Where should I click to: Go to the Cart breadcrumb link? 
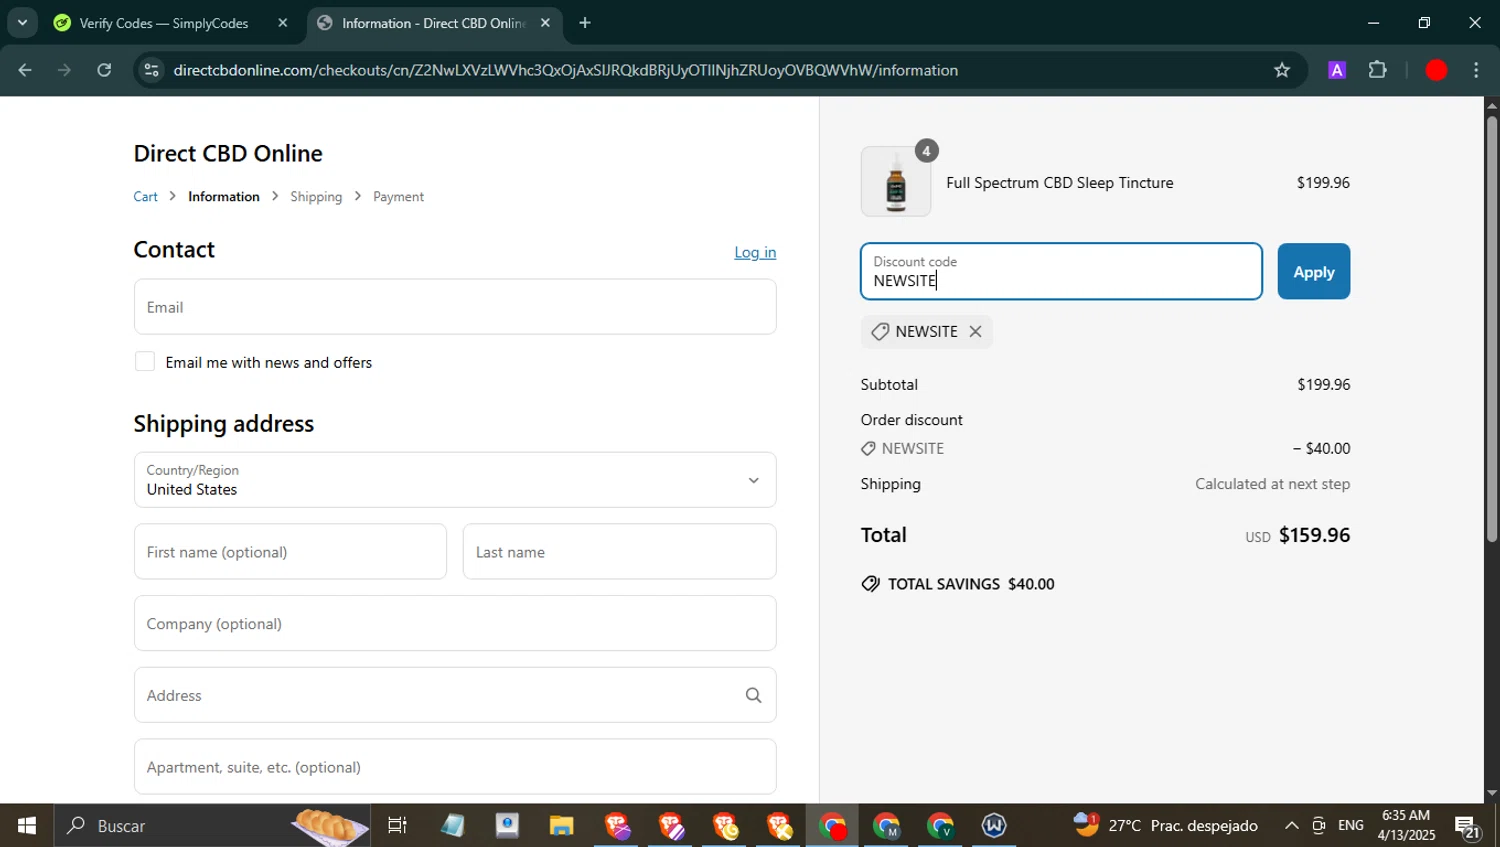[x=145, y=197]
